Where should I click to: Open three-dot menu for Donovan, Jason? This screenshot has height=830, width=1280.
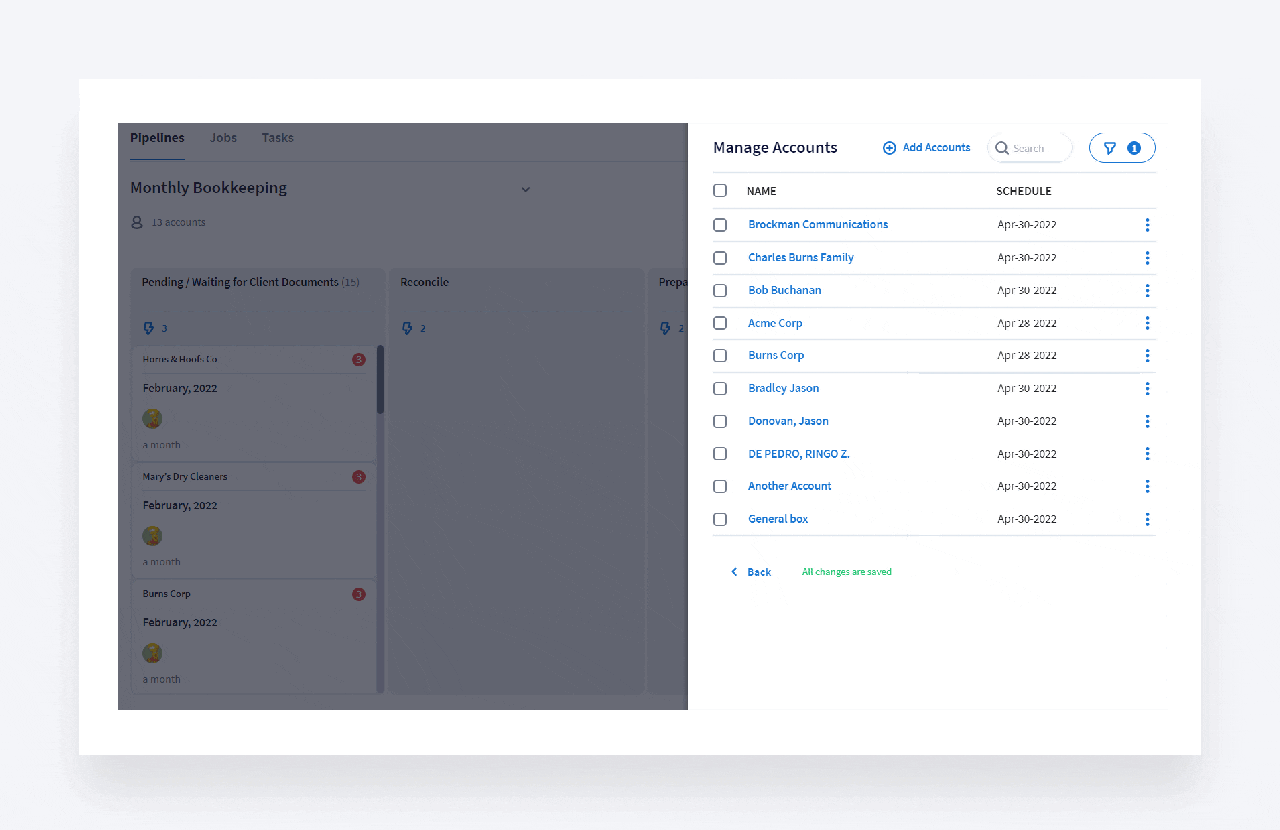tap(1147, 421)
